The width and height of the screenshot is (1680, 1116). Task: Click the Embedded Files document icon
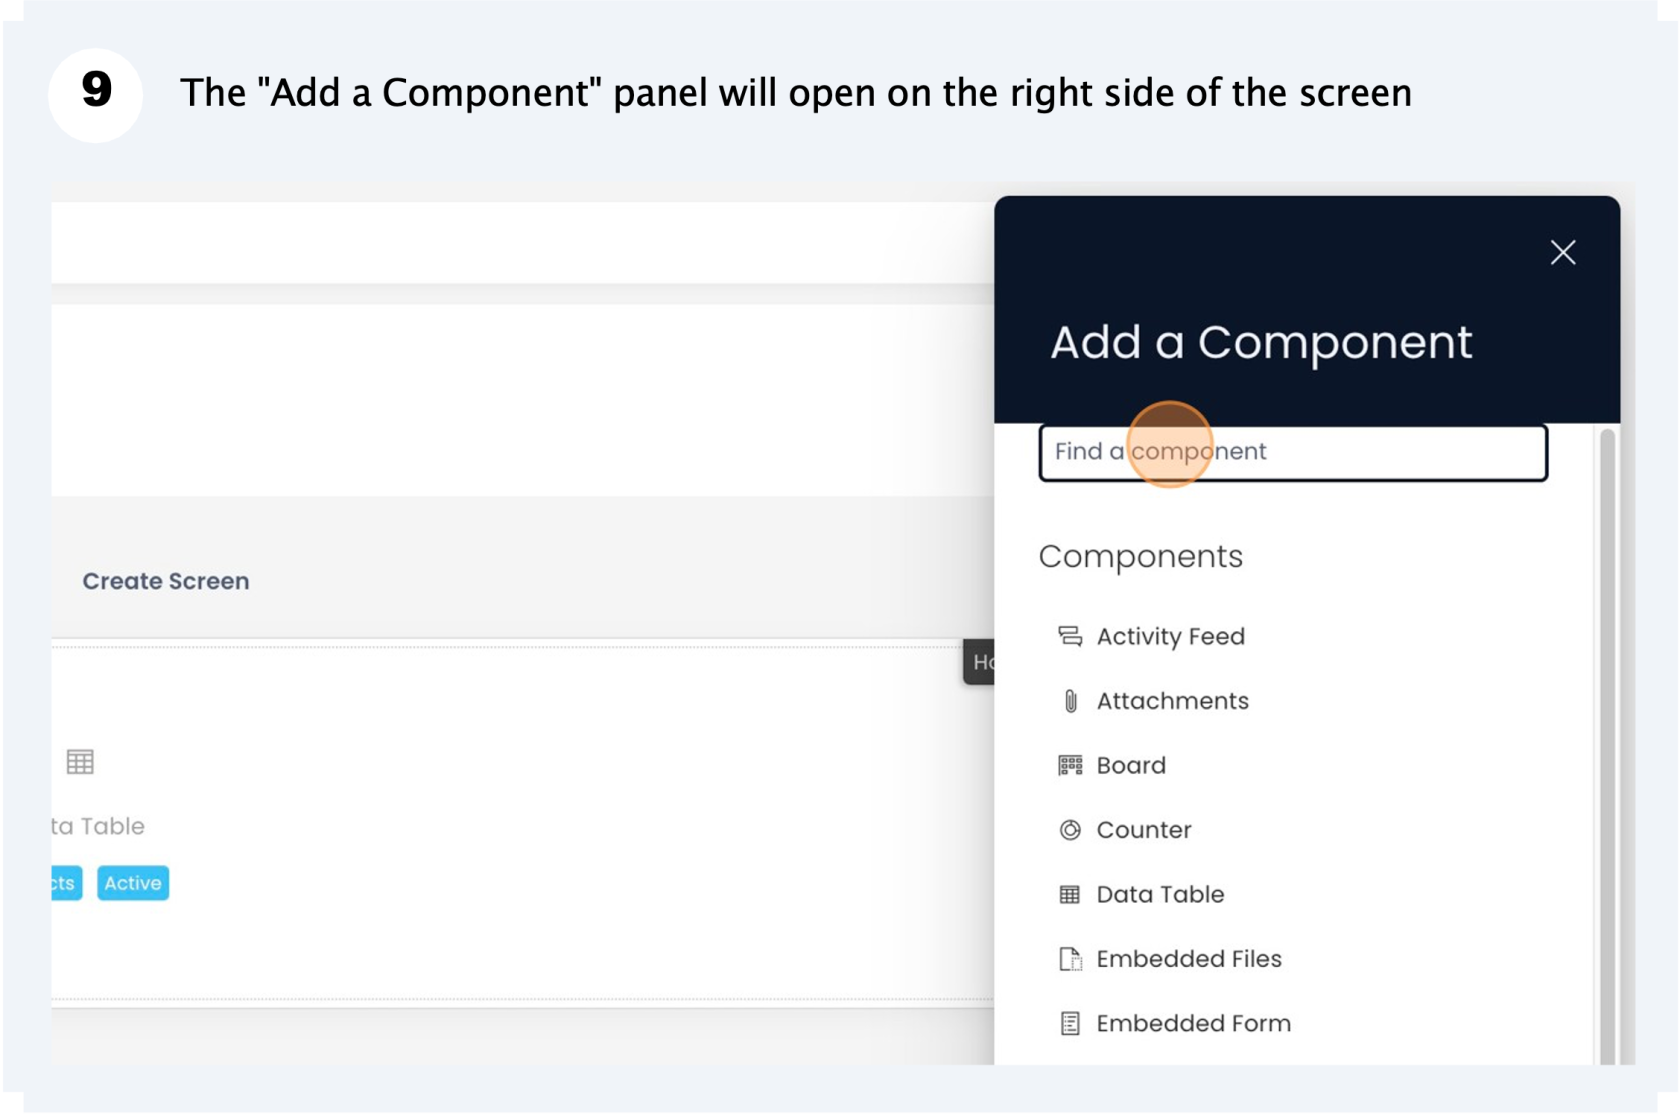click(1070, 958)
